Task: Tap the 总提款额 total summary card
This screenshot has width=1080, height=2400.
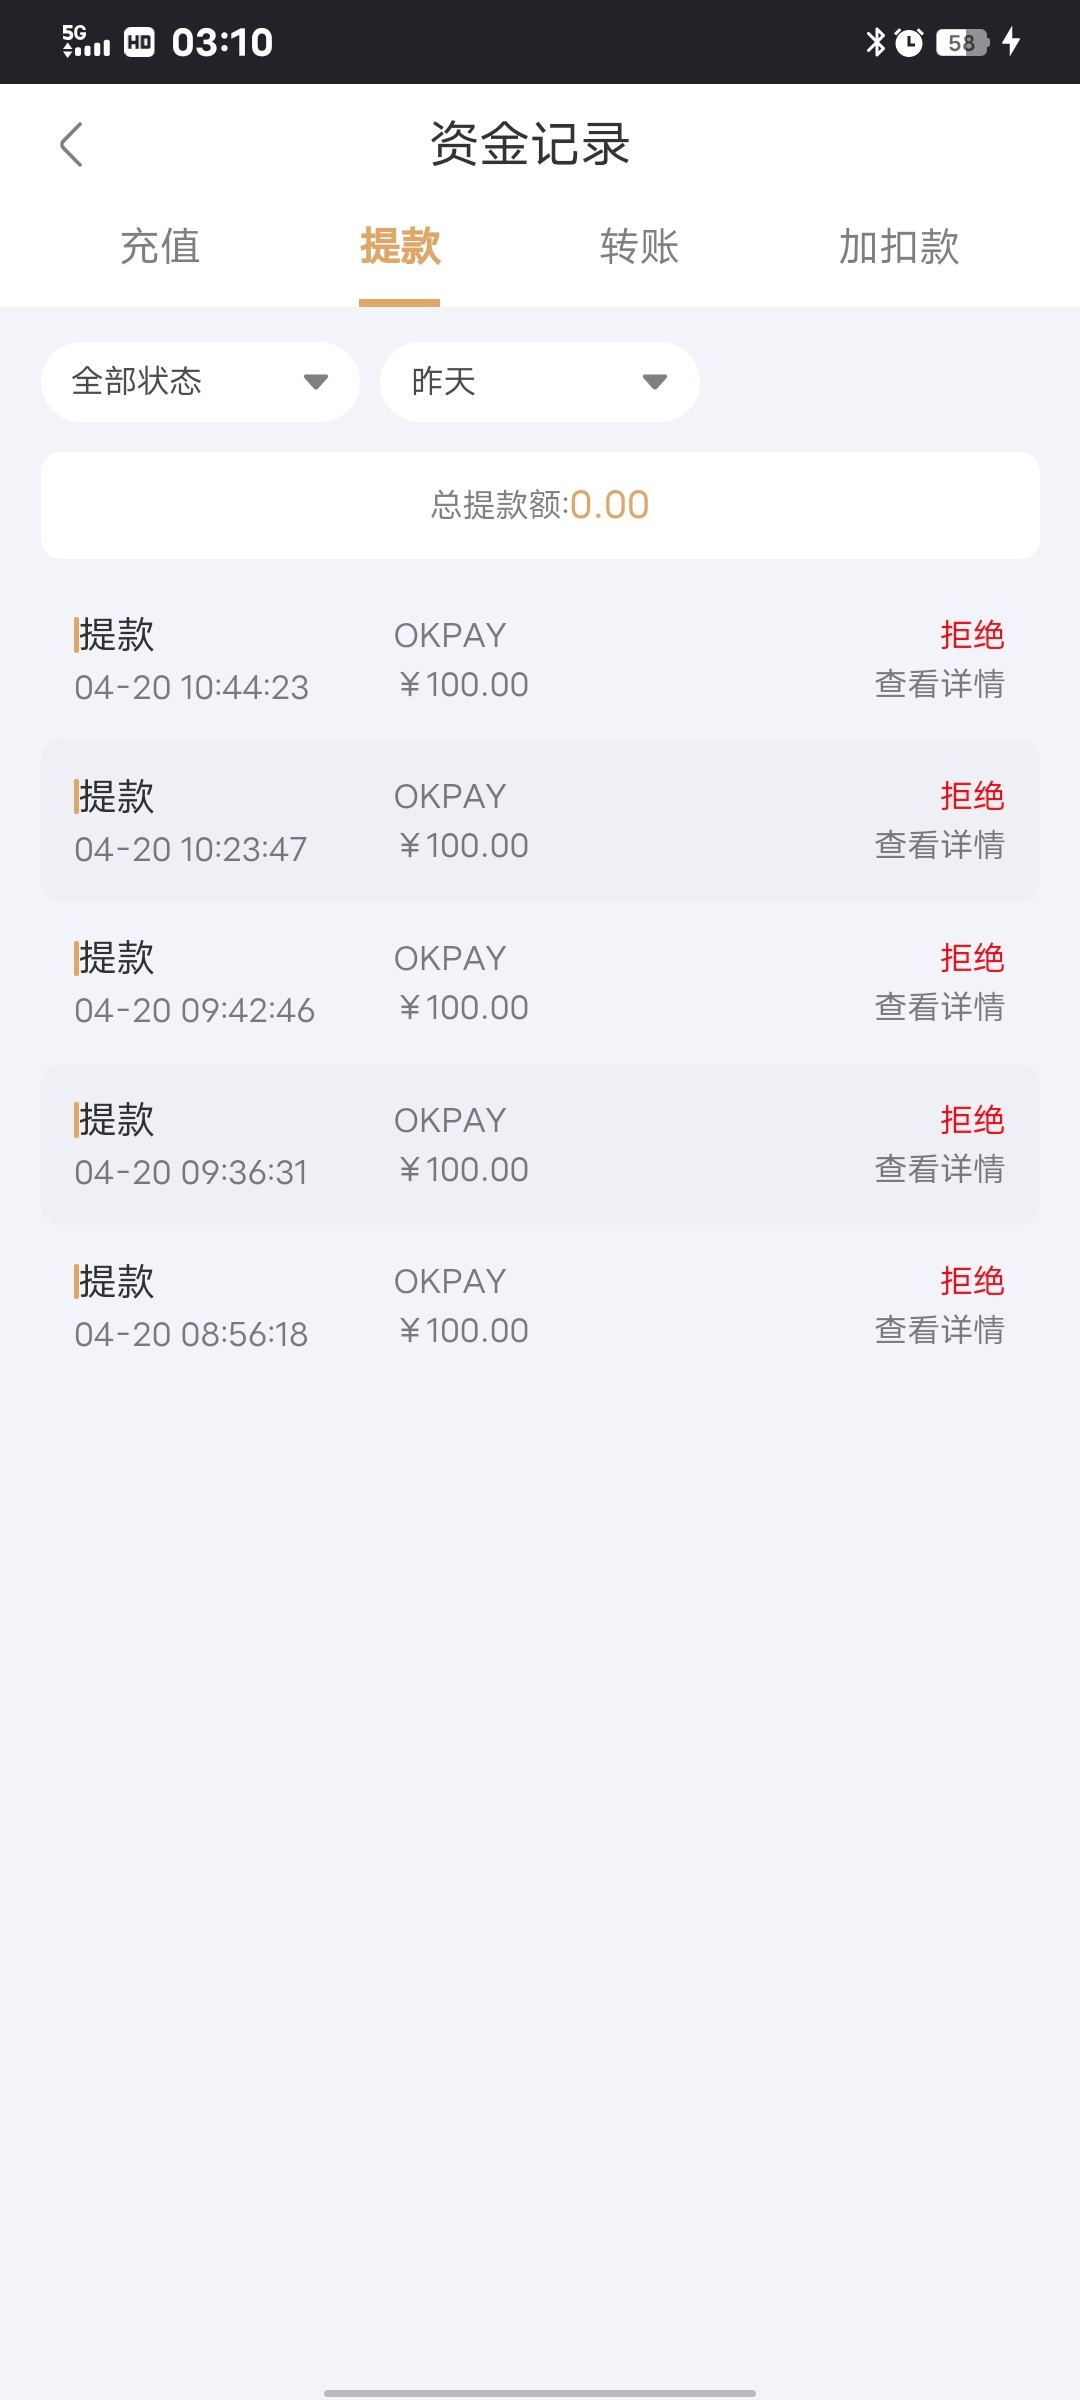Action: tap(540, 505)
